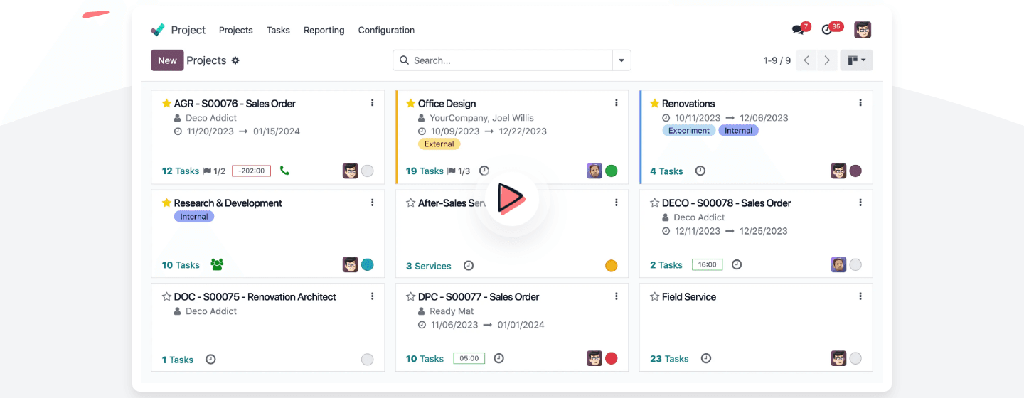Click milestone flag 1/3 on Office Design
The image size is (1024, 398).
(458, 171)
